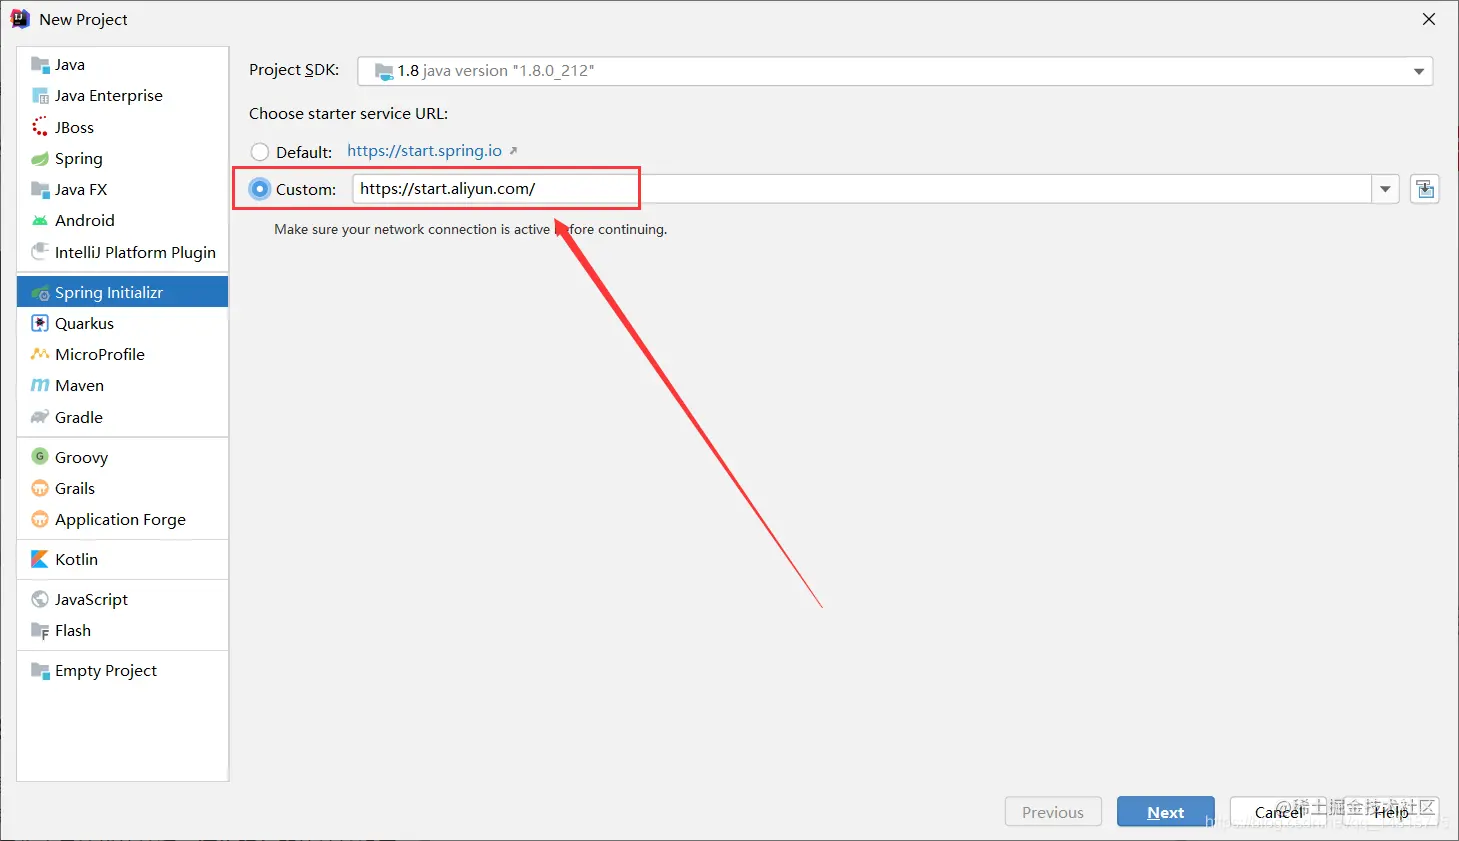Image resolution: width=1459 pixels, height=841 pixels.
Task: Select Android project type
Action: click(x=122, y=220)
